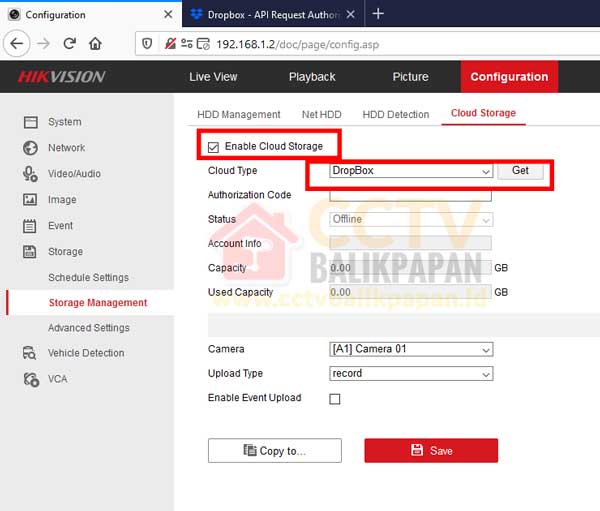Open a new browser tab with the plus icon

tap(378, 14)
